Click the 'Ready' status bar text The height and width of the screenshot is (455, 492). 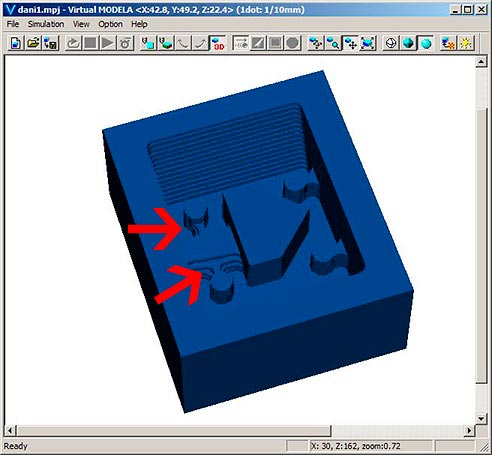click(16, 446)
